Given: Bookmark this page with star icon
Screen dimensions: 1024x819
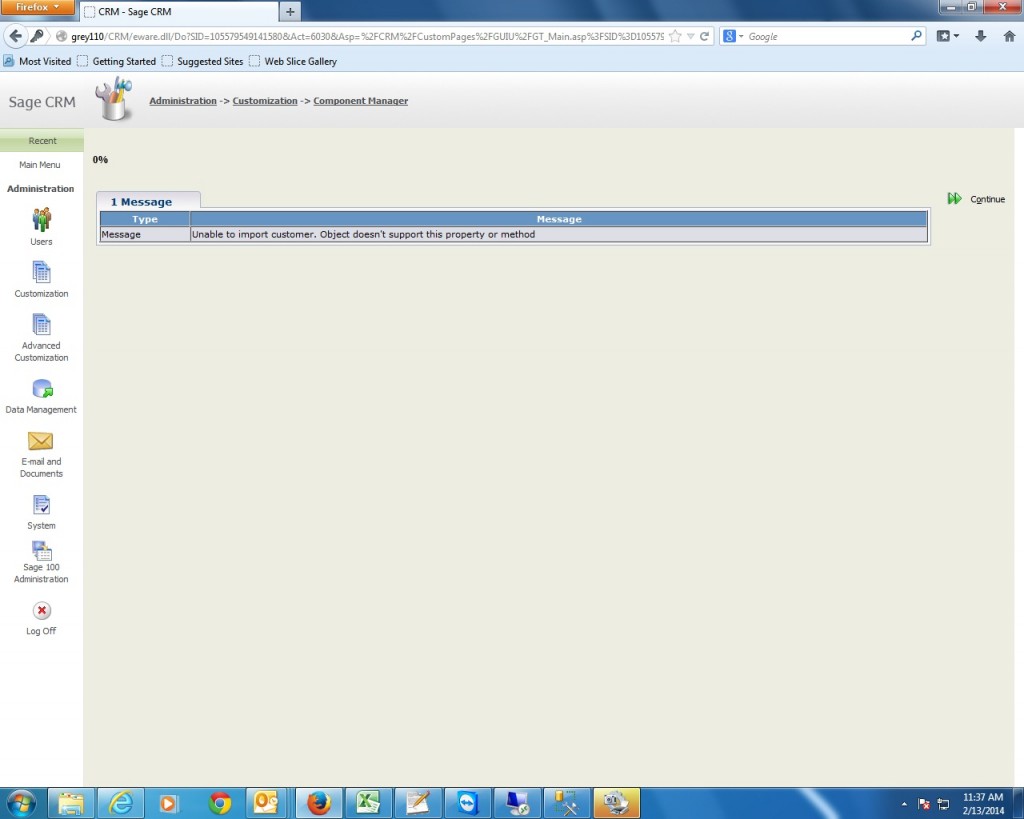Looking at the screenshot, I should click(675, 37).
